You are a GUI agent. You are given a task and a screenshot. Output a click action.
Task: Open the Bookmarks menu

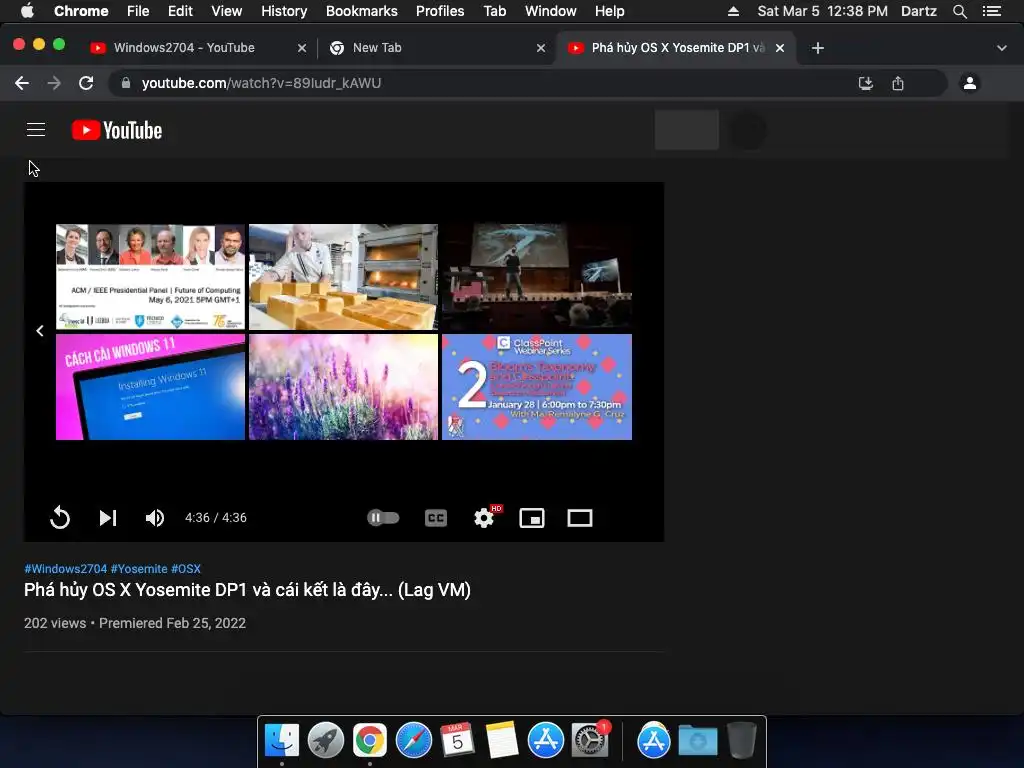pos(362,11)
